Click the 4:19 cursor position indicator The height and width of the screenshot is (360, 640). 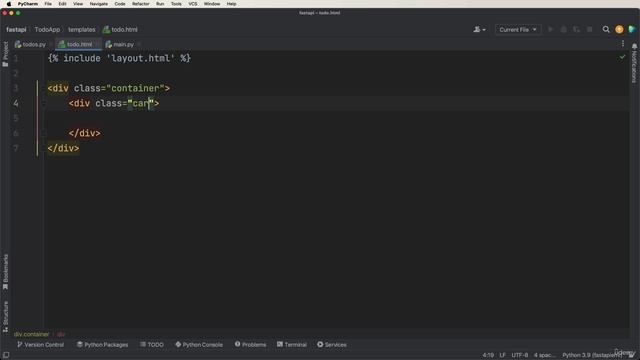click(x=488, y=355)
